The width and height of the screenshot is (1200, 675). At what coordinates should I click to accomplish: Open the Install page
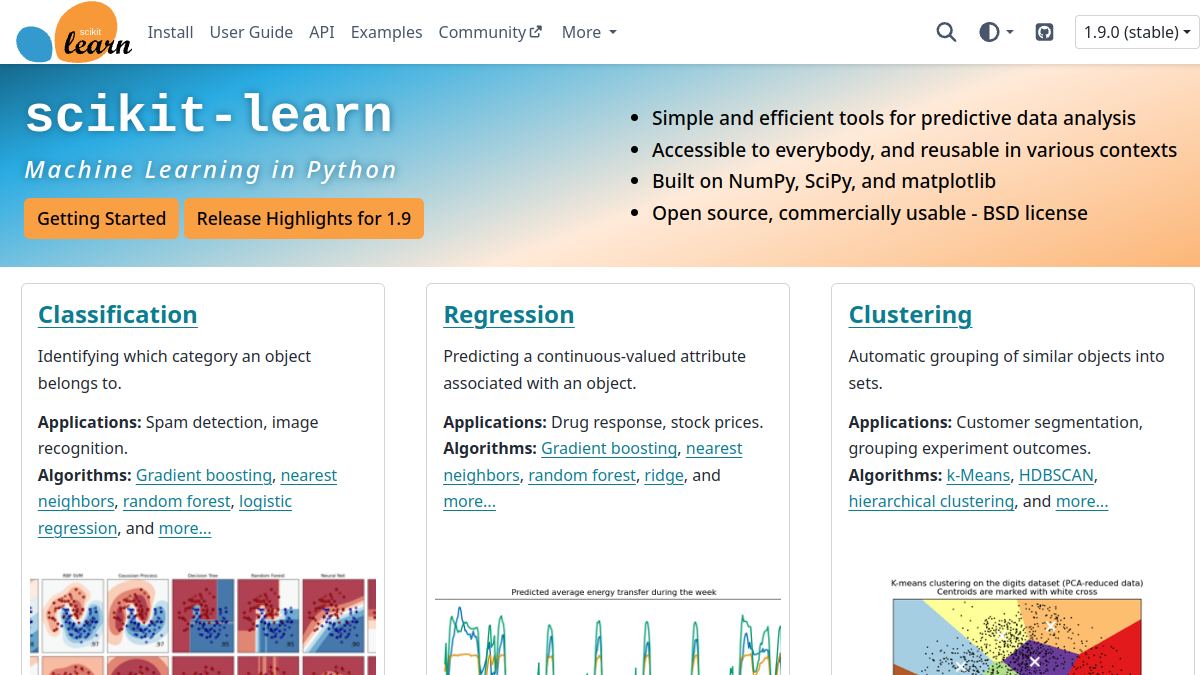tap(170, 32)
